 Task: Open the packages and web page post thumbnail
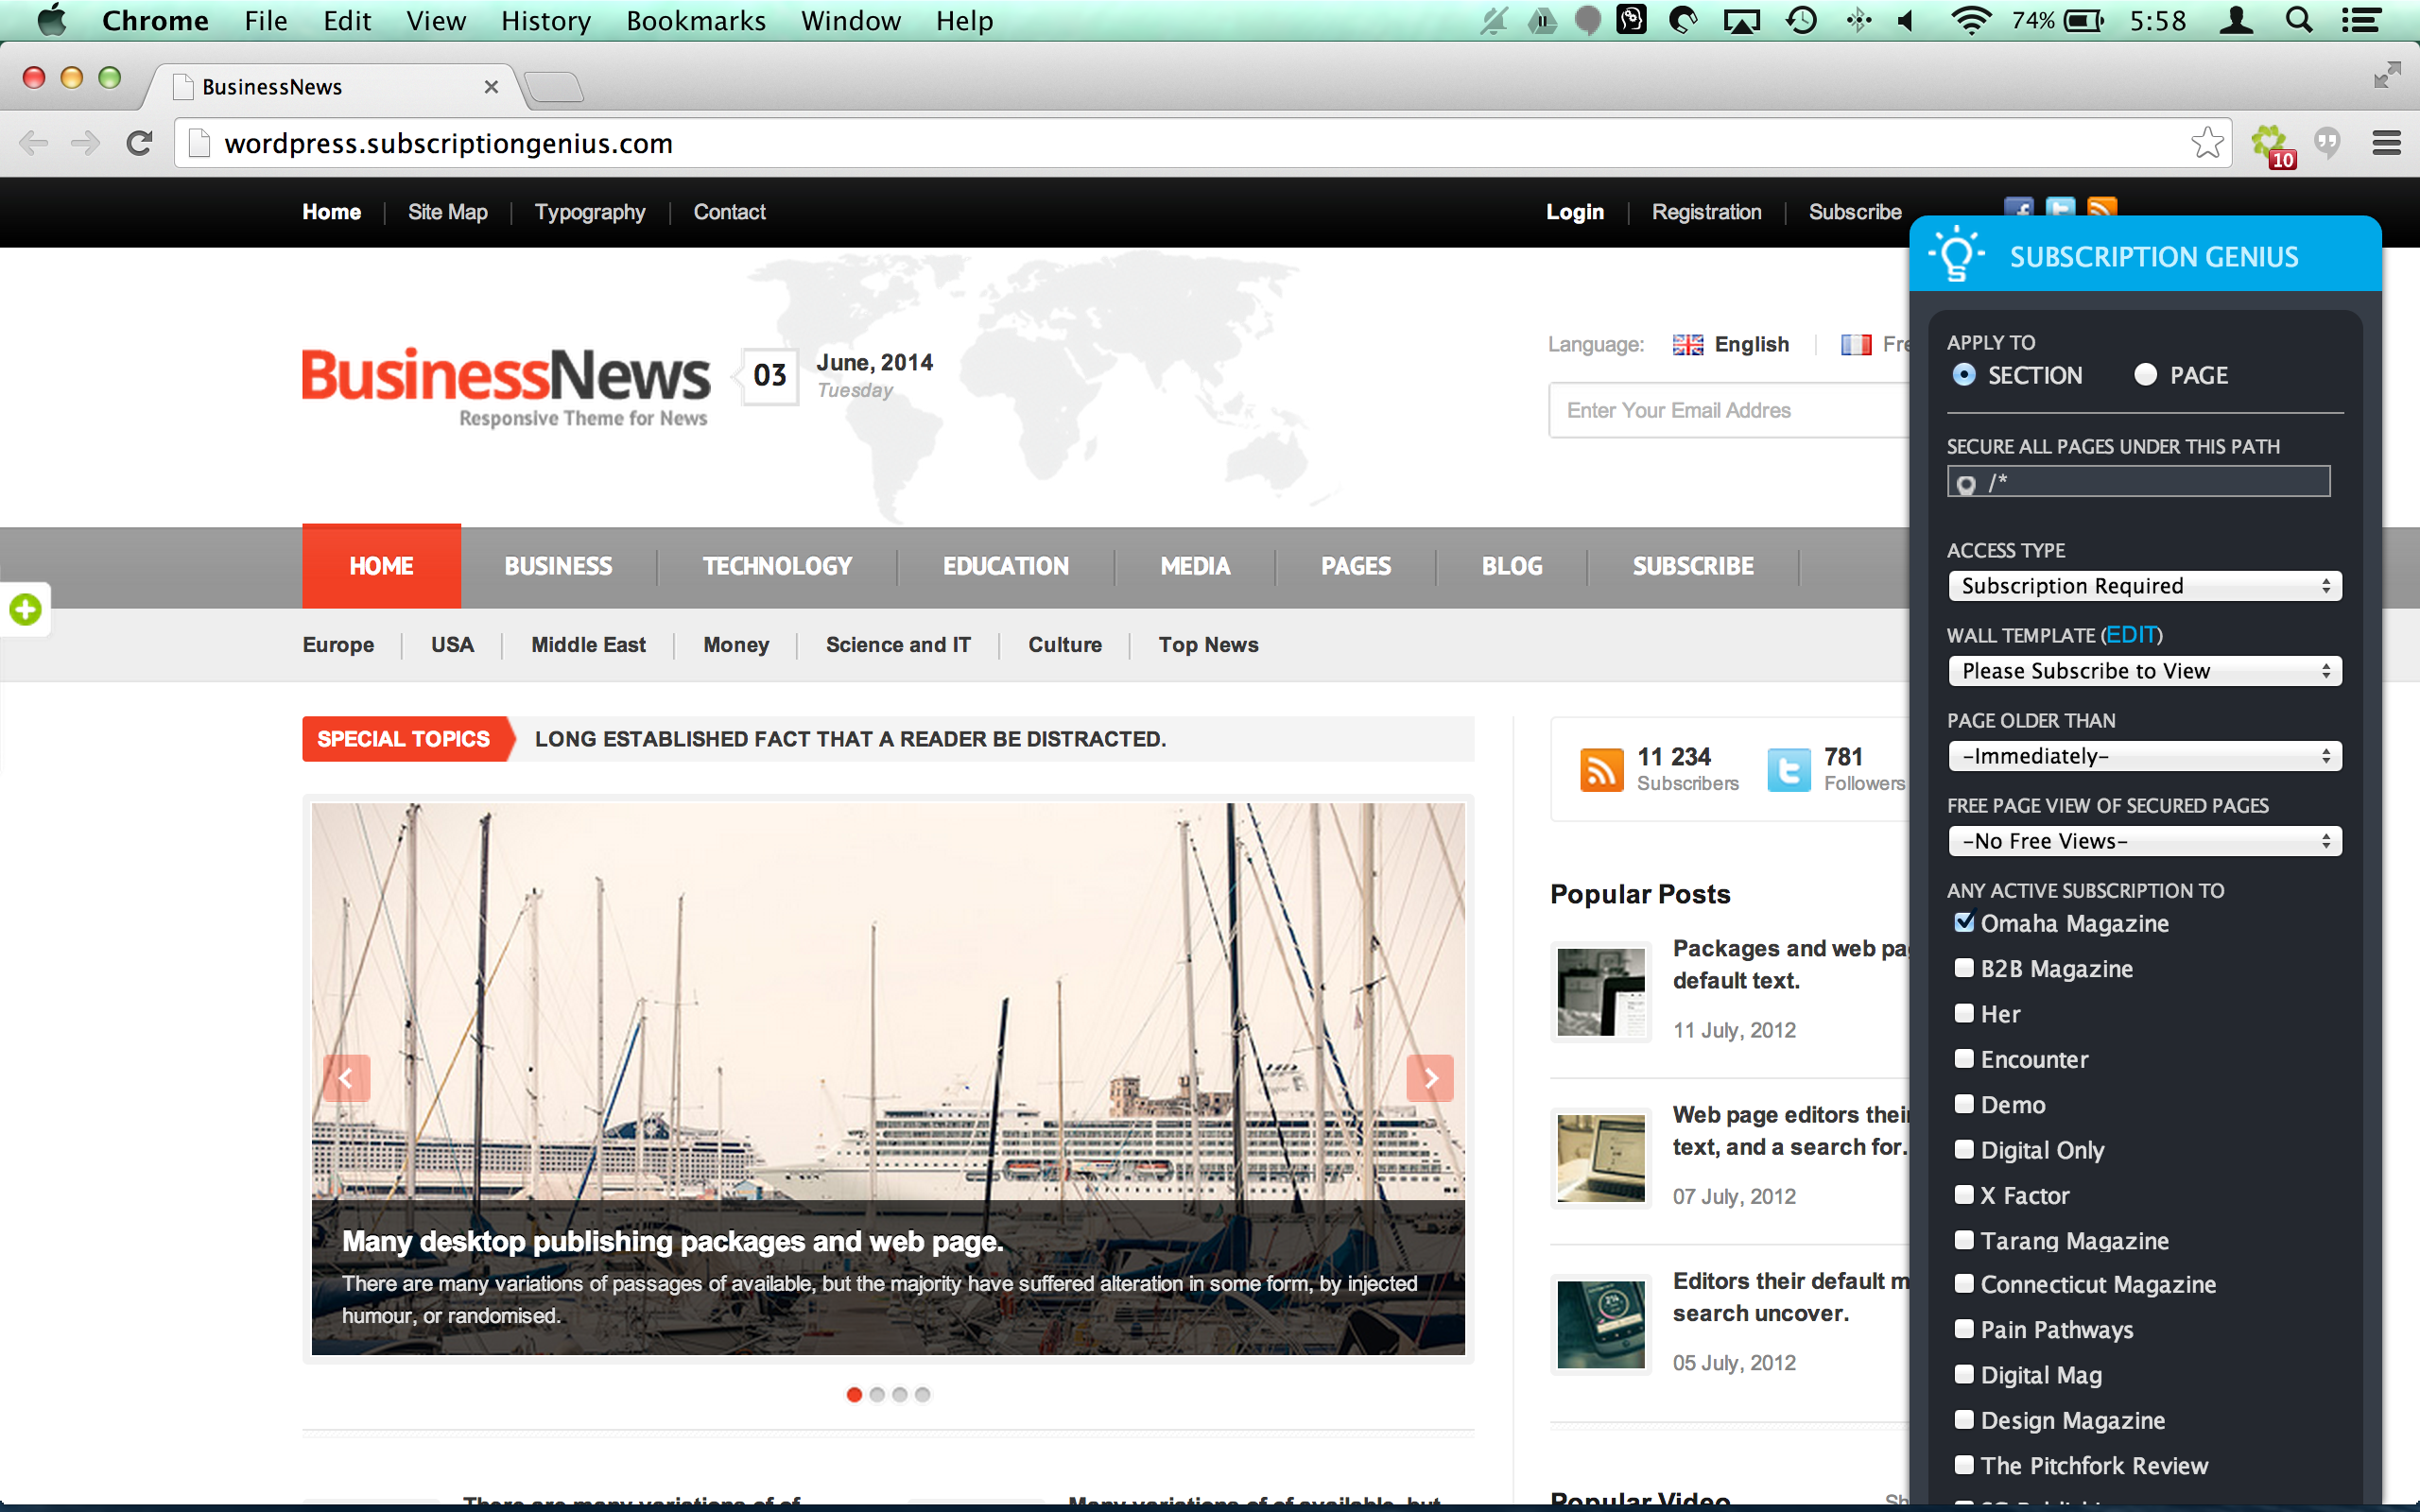1601,992
